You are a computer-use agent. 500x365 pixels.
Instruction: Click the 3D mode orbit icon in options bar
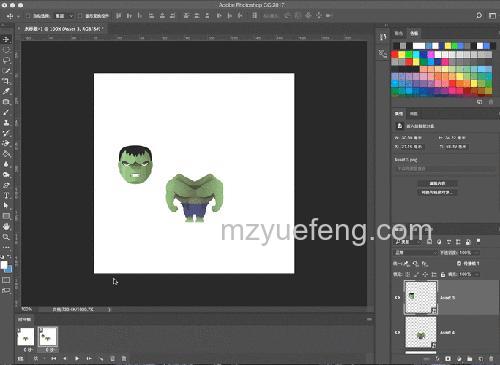287,16
